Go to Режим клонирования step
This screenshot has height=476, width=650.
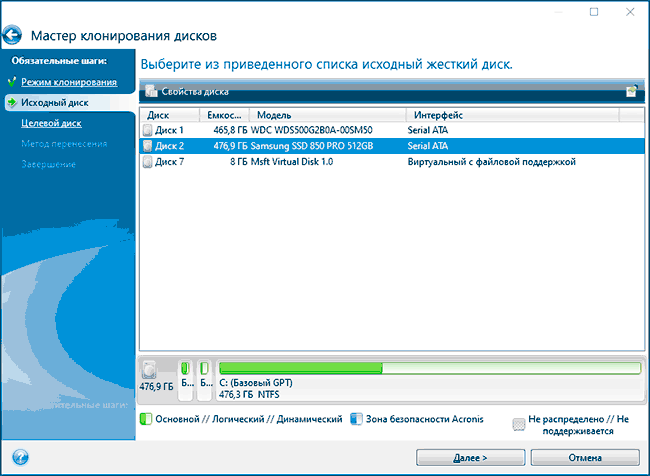tap(69, 81)
